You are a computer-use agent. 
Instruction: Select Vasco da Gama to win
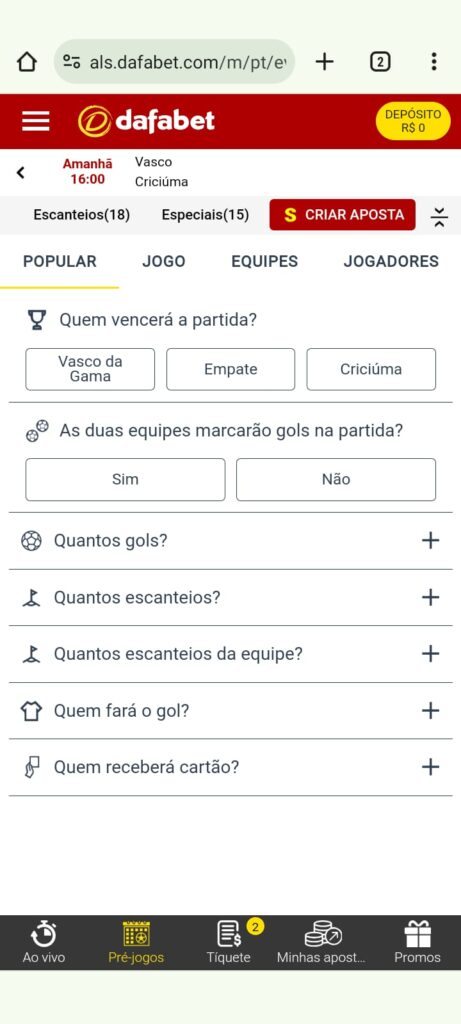click(90, 369)
